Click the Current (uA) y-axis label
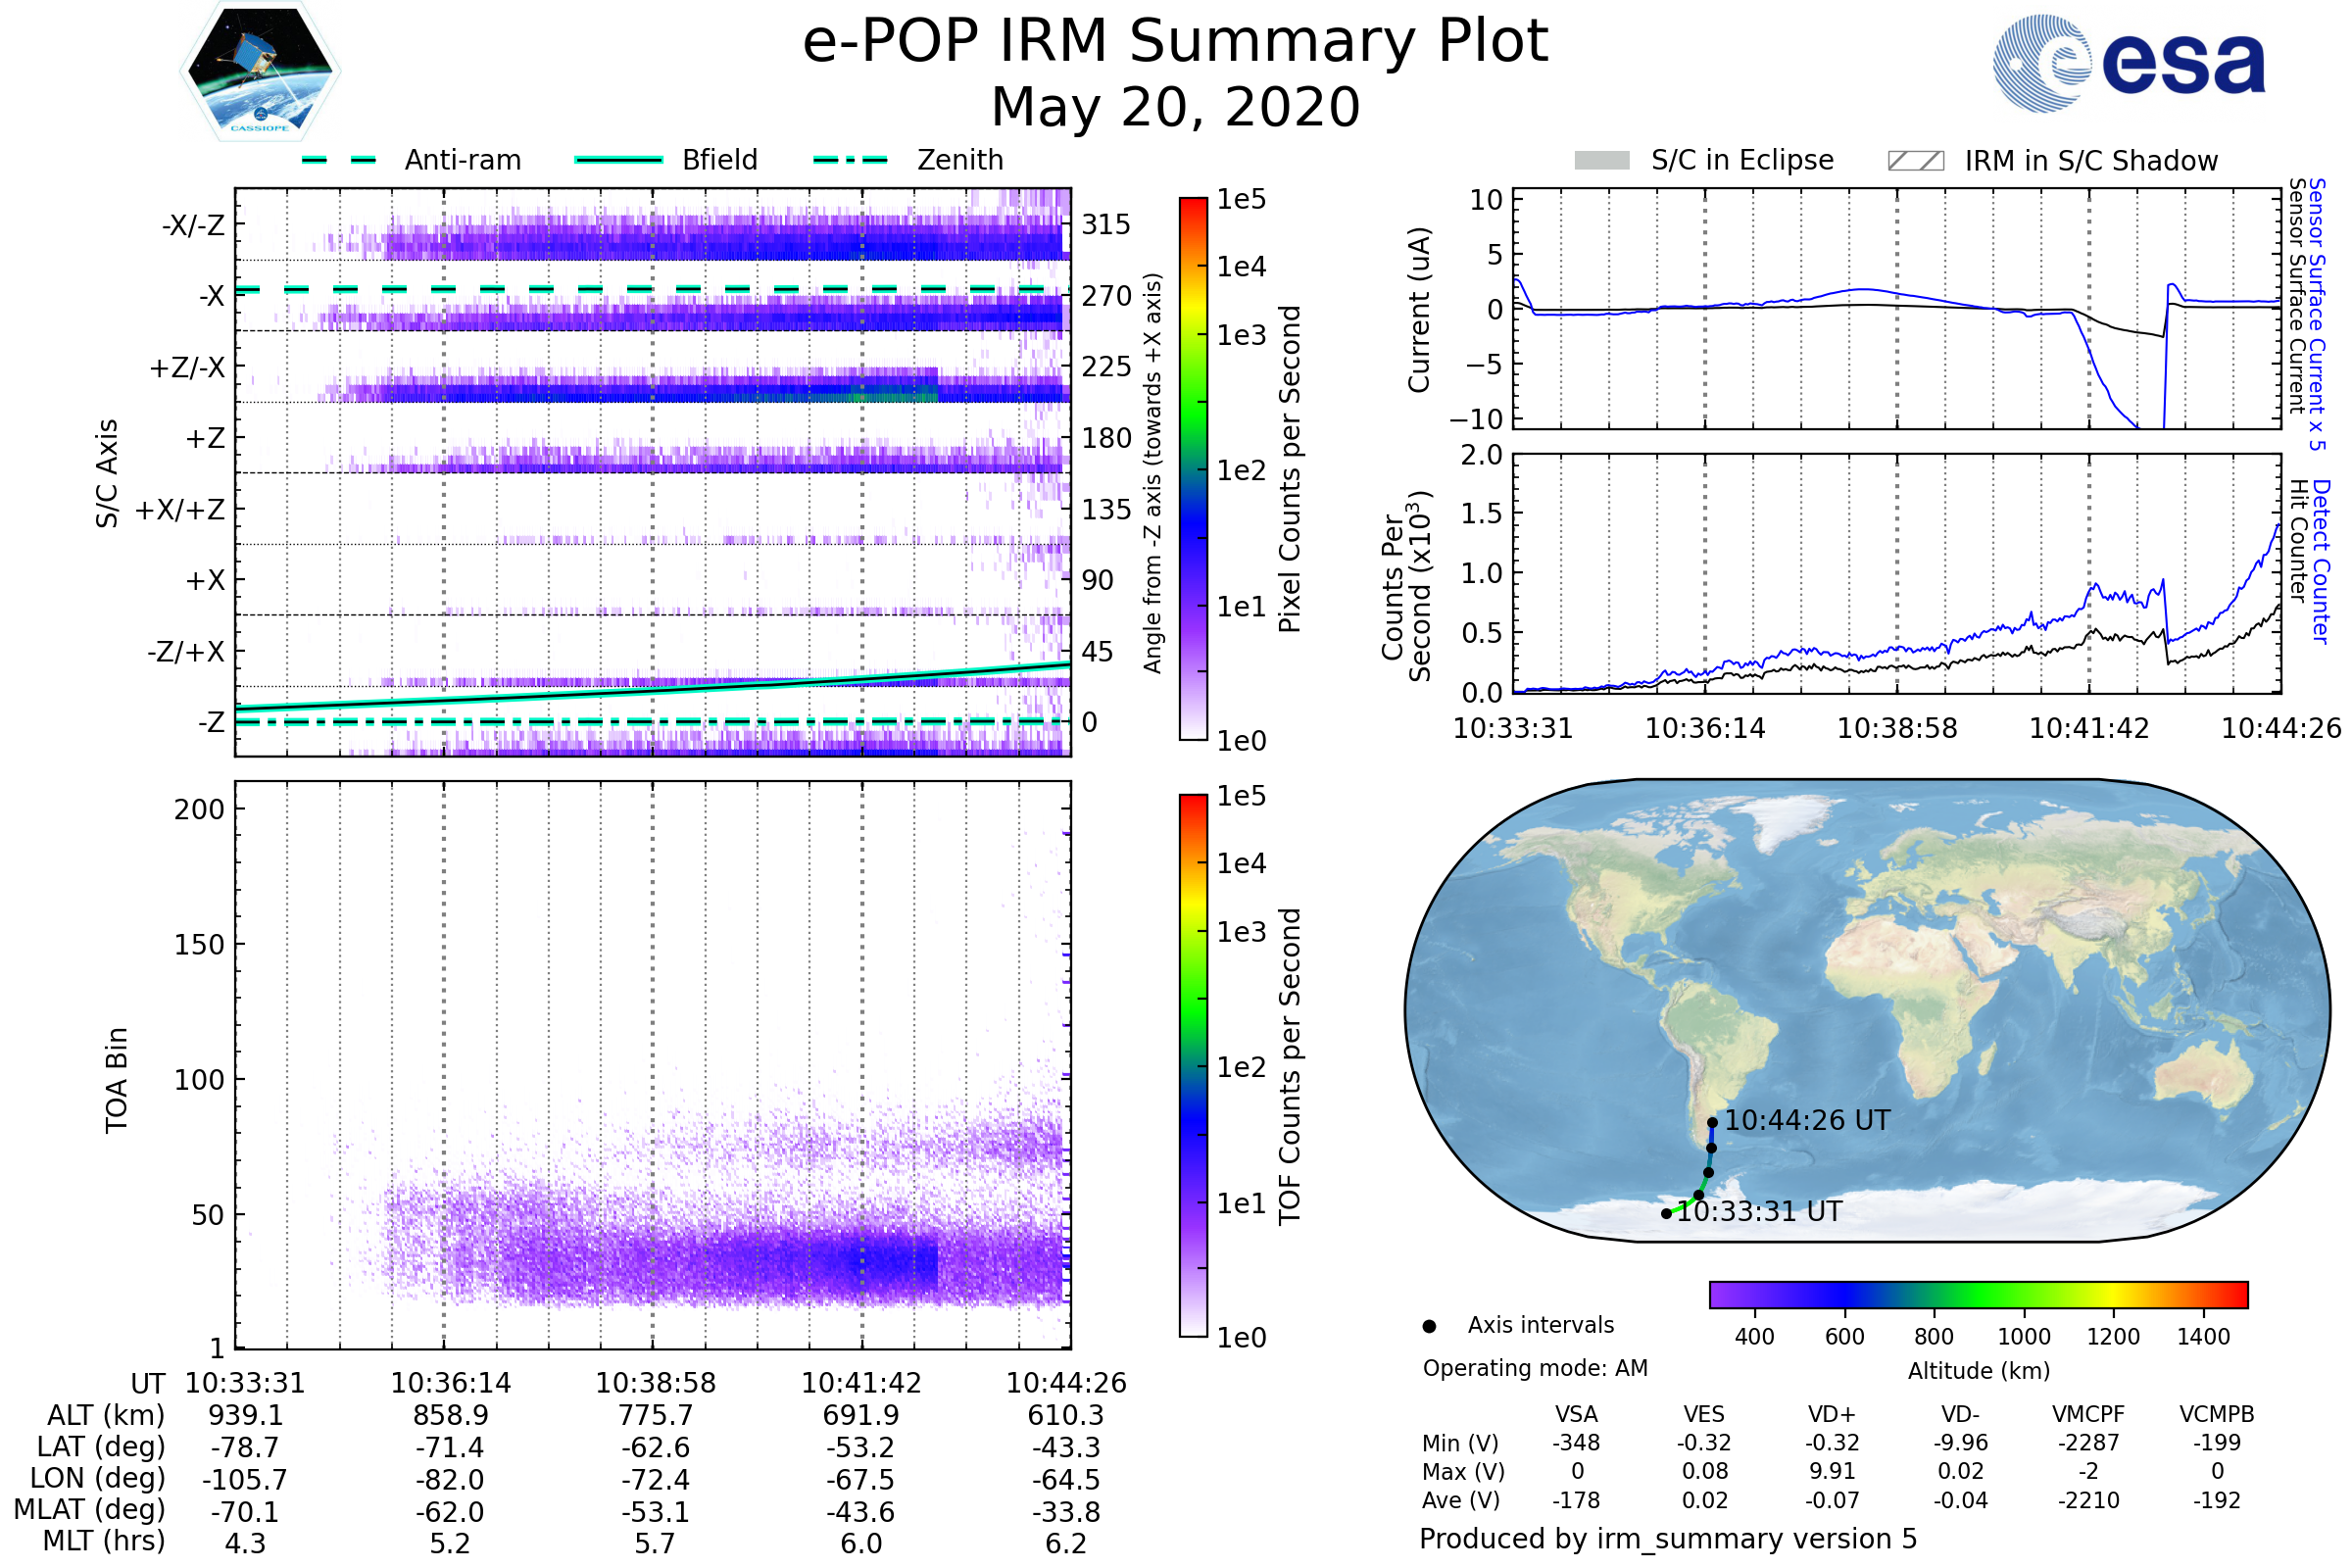2352x1568 pixels. (x=1419, y=310)
